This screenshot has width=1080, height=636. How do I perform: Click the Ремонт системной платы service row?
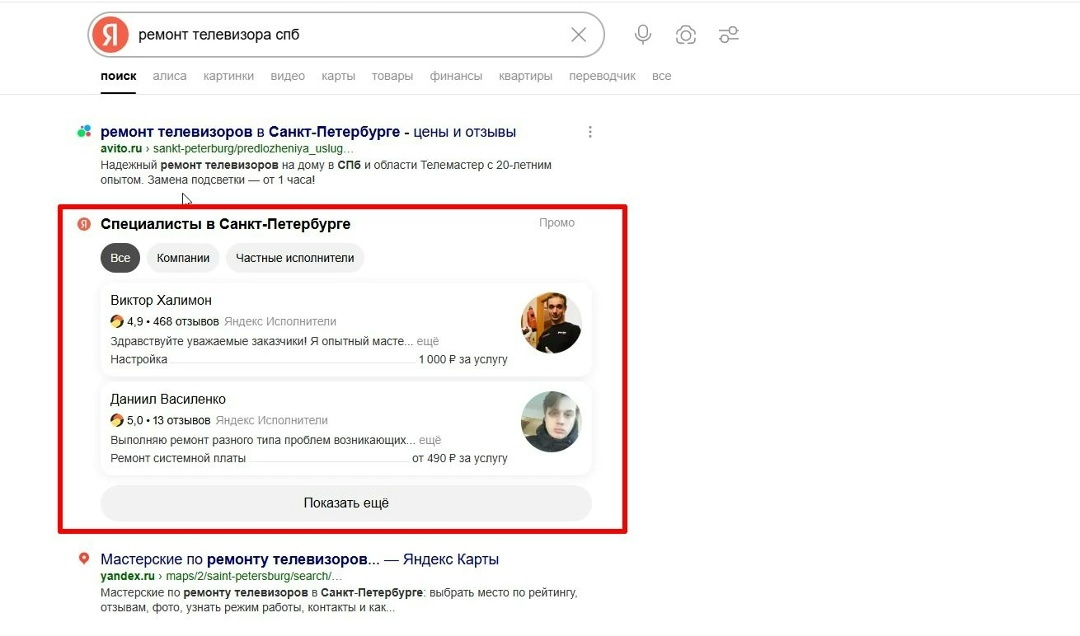tap(309, 458)
